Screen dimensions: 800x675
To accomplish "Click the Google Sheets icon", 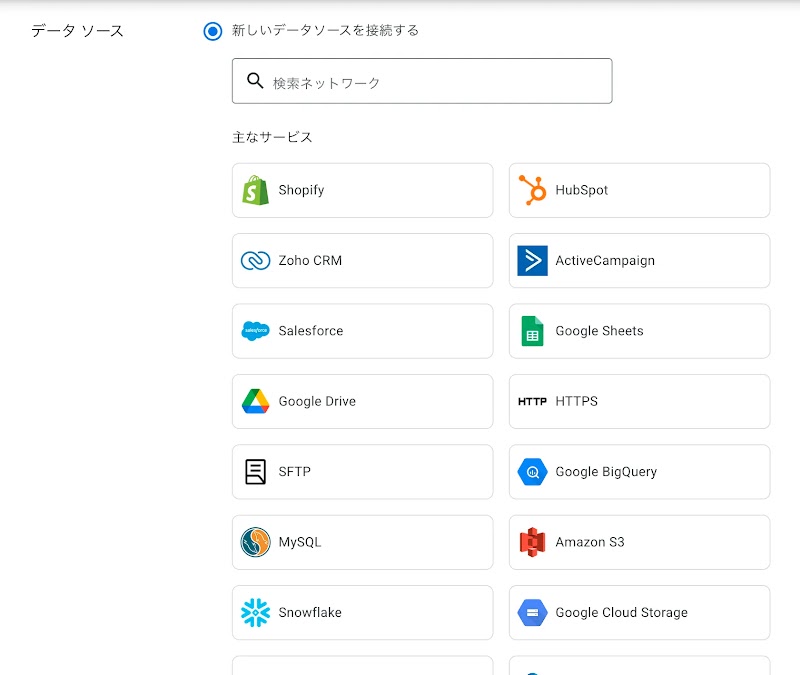I will (x=532, y=331).
